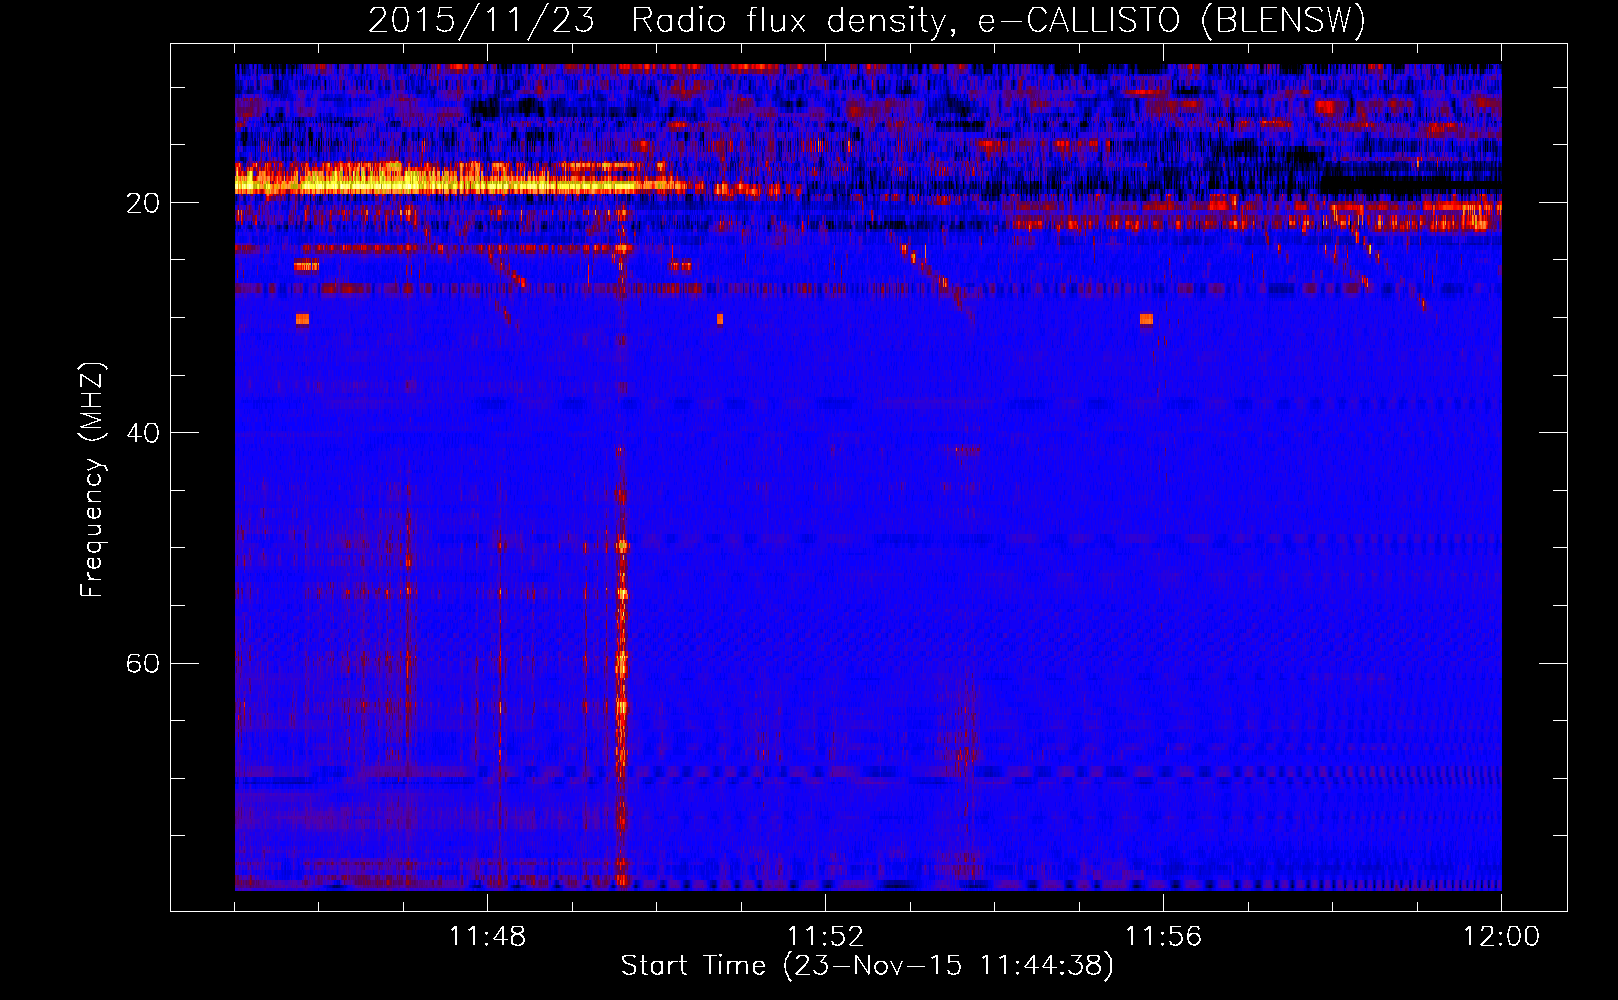Click the 12:00 time tick label
The height and width of the screenshot is (1000, 1618).
[1501, 937]
